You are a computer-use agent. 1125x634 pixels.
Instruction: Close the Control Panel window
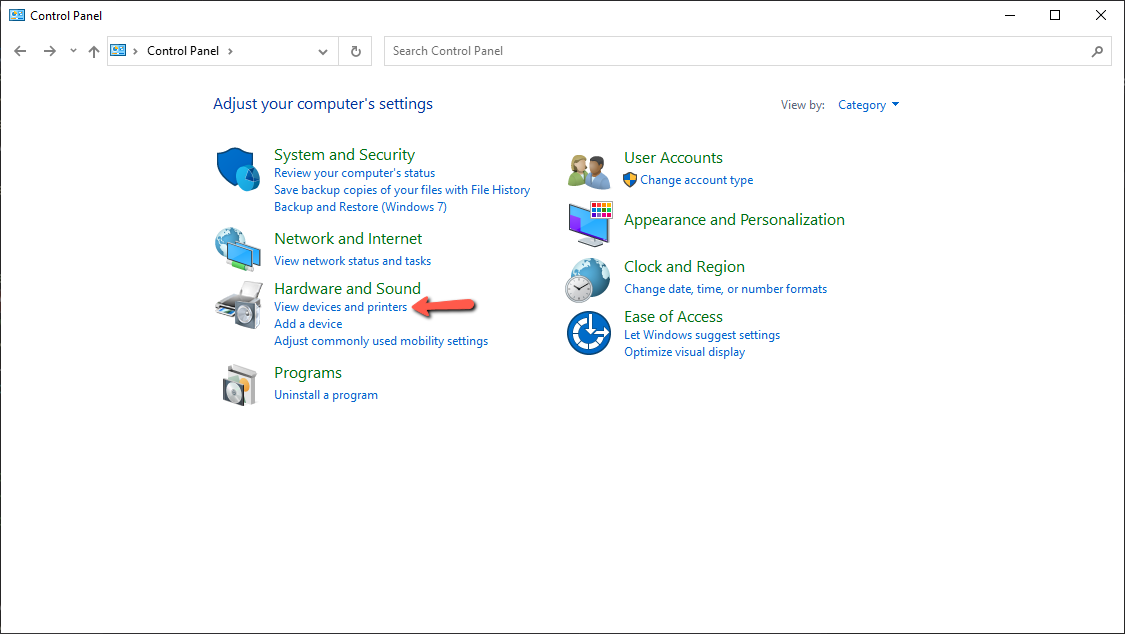pos(1101,15)
